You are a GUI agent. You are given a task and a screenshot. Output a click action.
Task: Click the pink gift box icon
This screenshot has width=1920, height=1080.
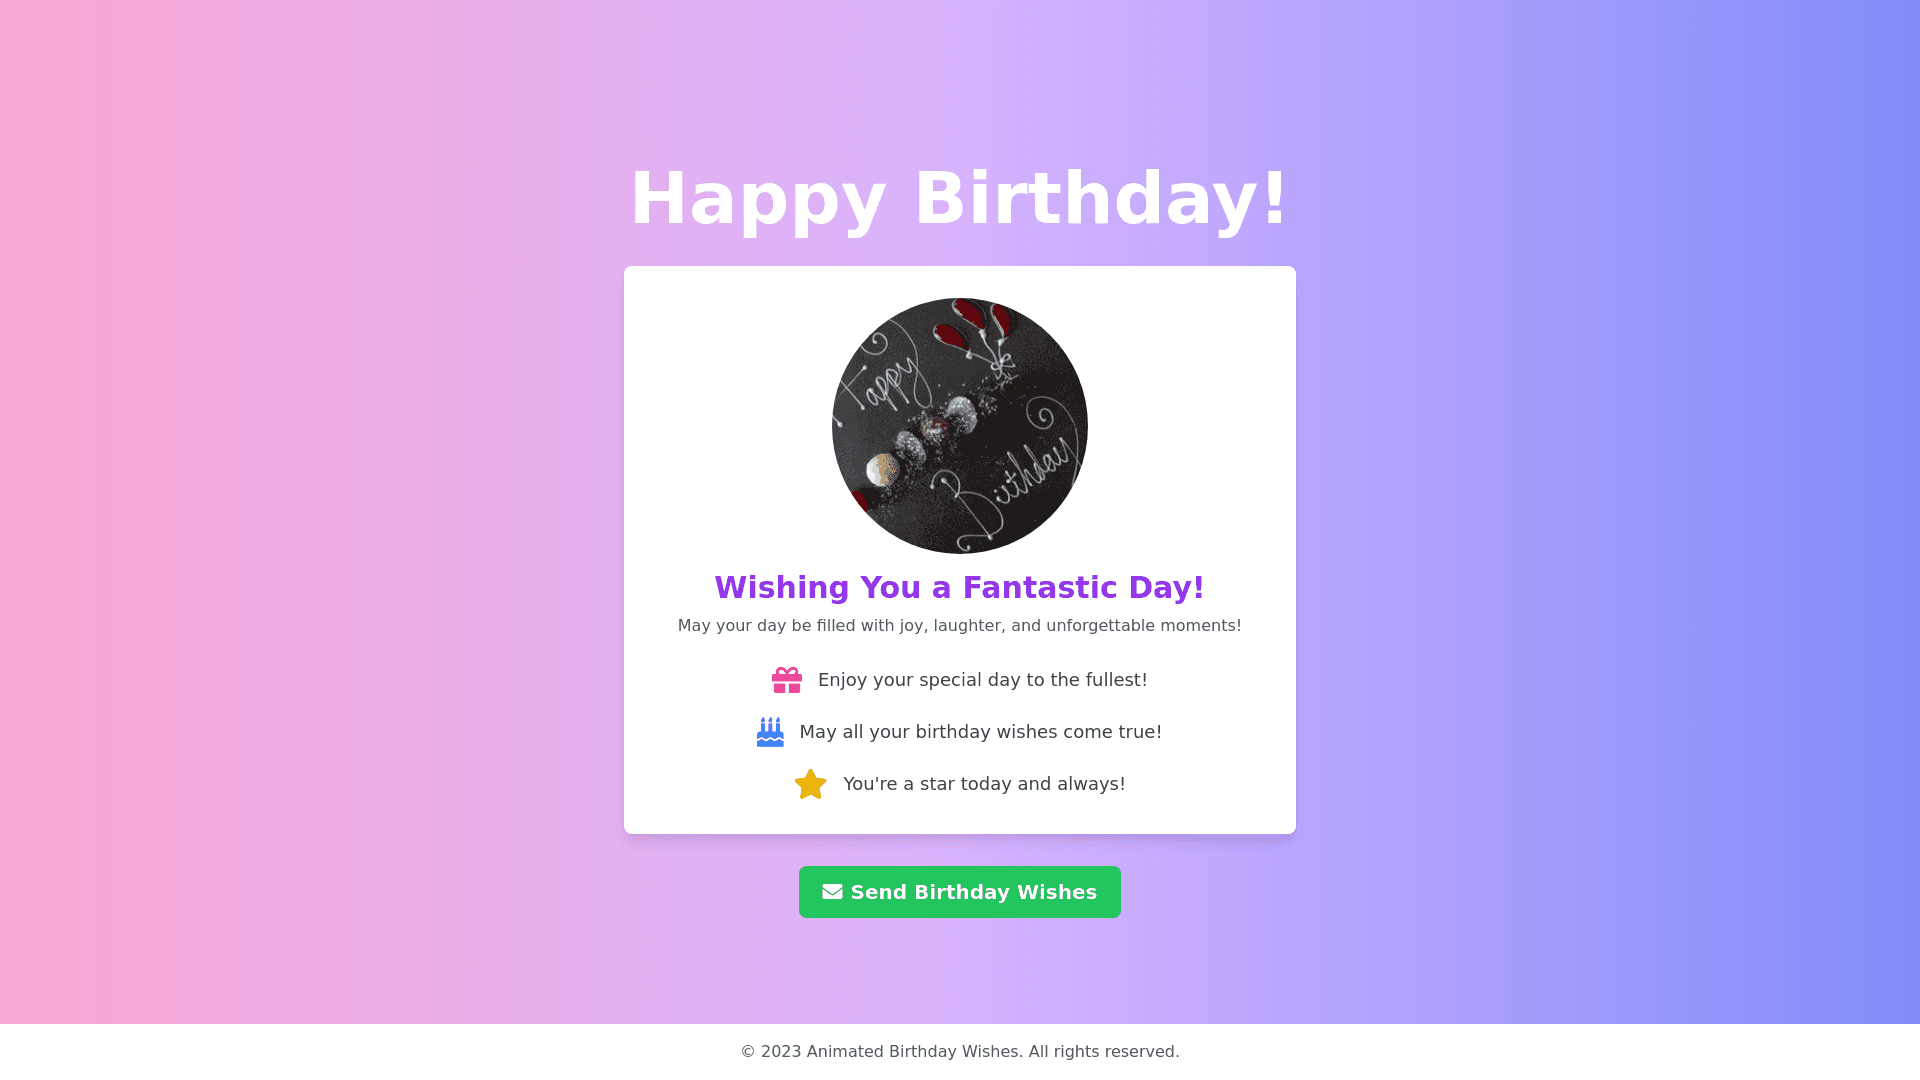(x=787, y=680)
